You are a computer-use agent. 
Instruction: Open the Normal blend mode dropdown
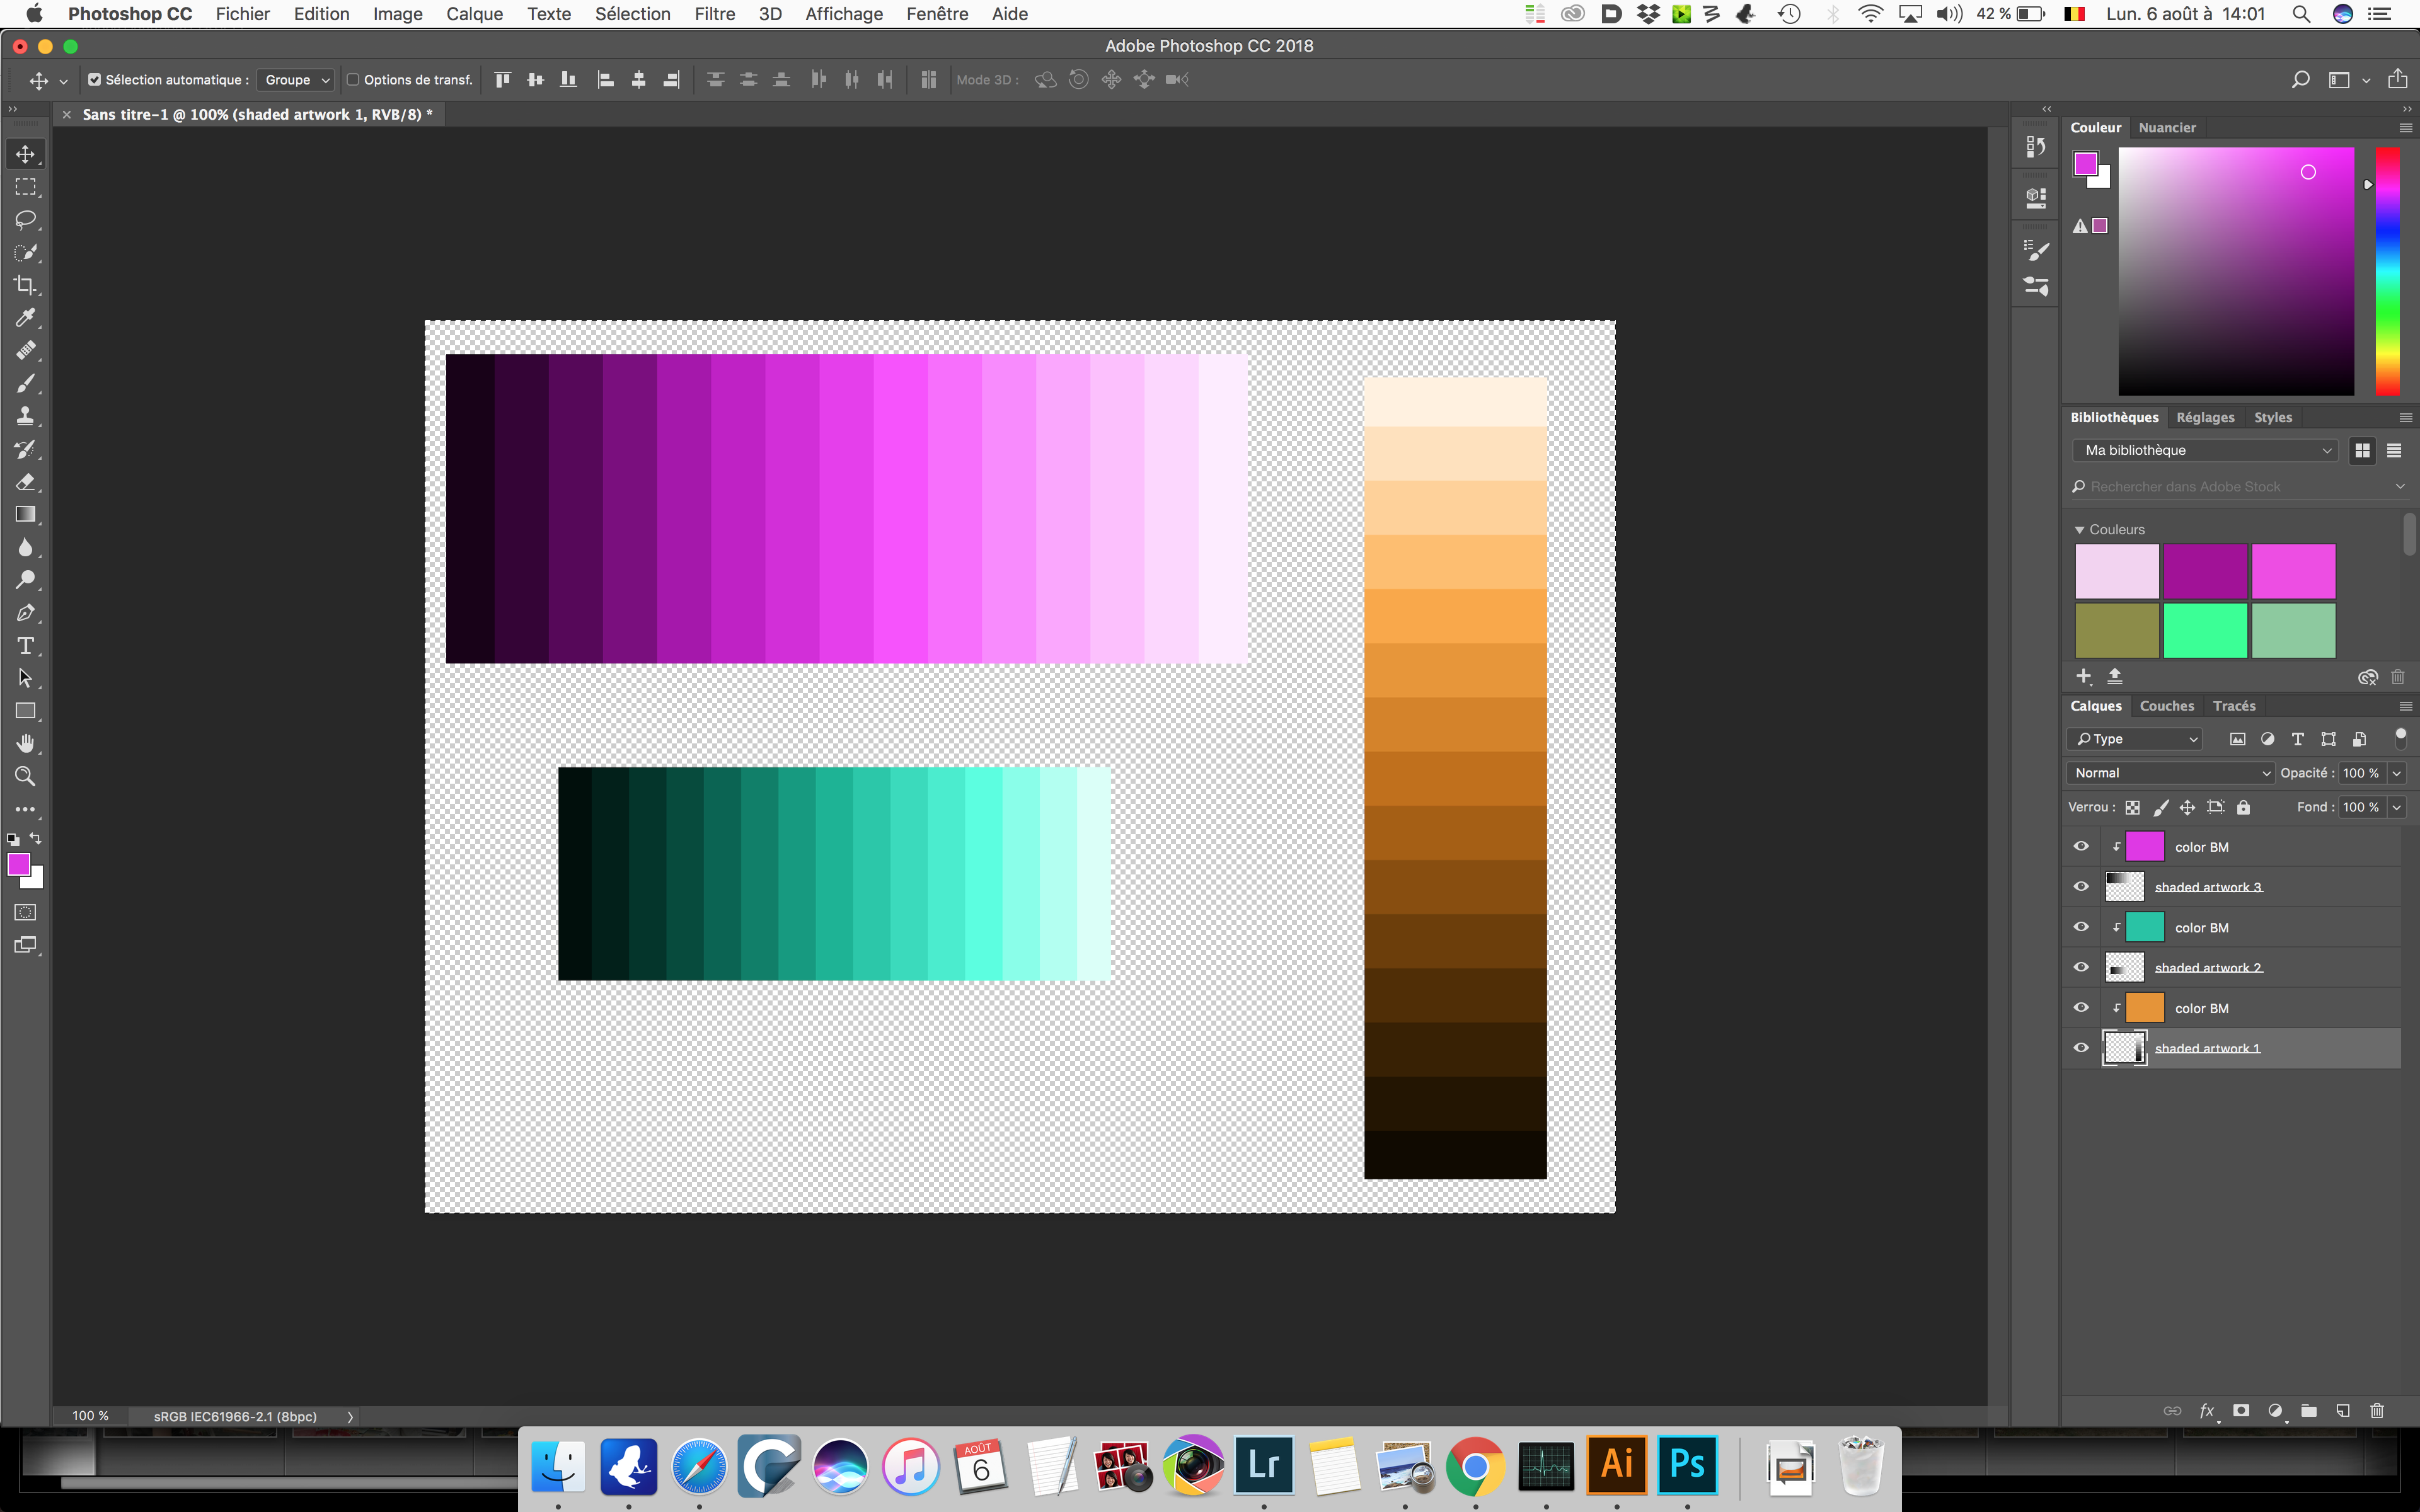click(2170, 773)
